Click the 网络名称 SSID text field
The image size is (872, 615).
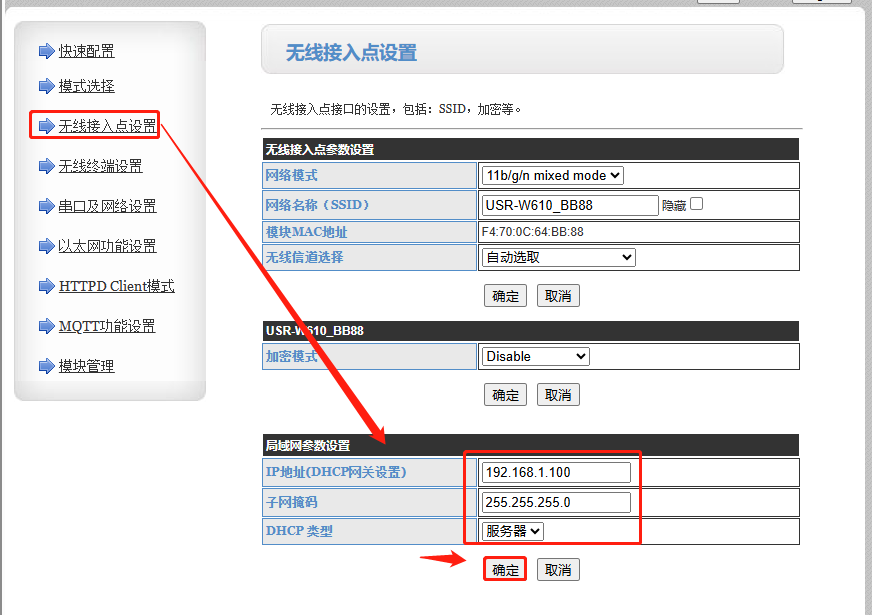(569, 205)
